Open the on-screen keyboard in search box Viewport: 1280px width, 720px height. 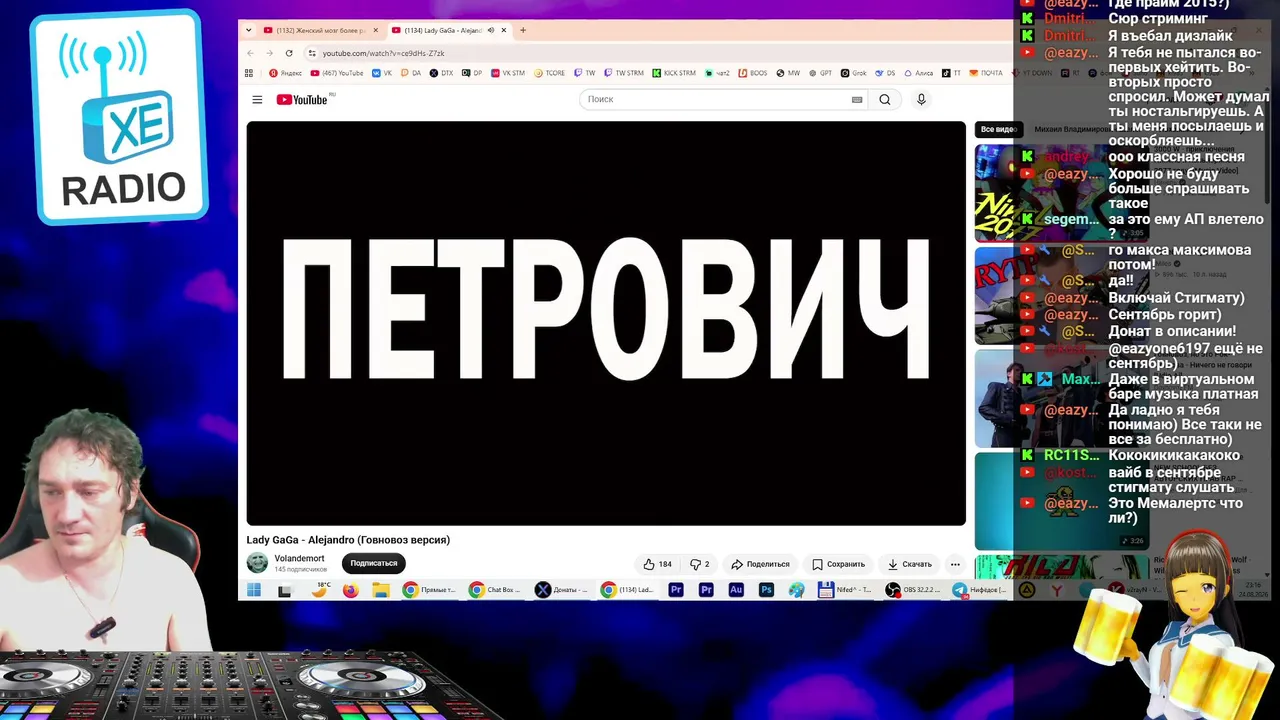click(x=857, y=99)
